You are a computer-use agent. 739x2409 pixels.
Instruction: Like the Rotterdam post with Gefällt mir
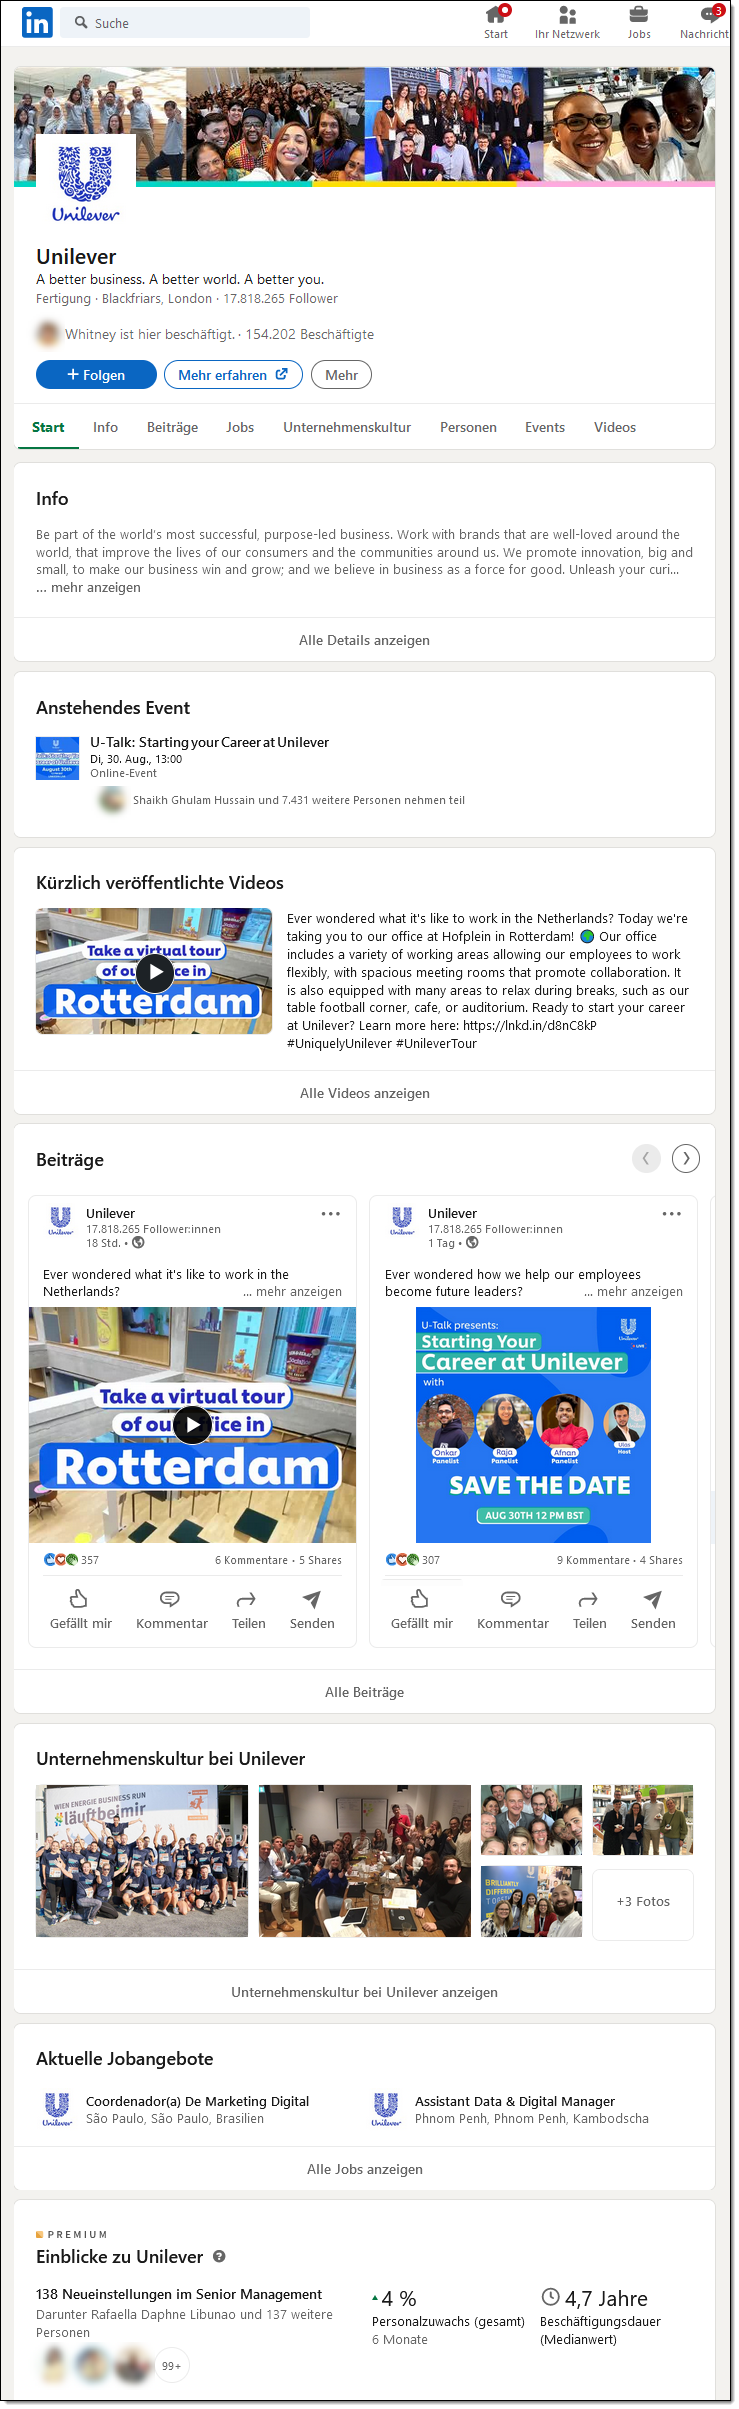click(x=81, y=1609)
